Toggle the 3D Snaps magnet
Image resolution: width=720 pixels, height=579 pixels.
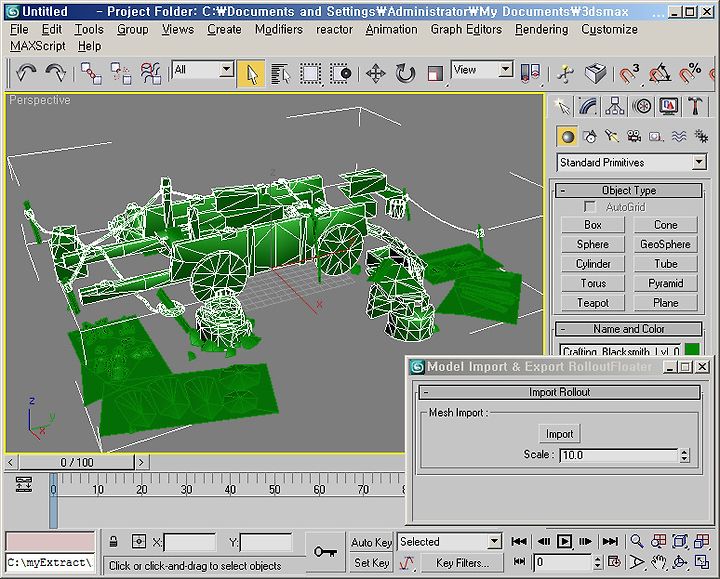629,73
